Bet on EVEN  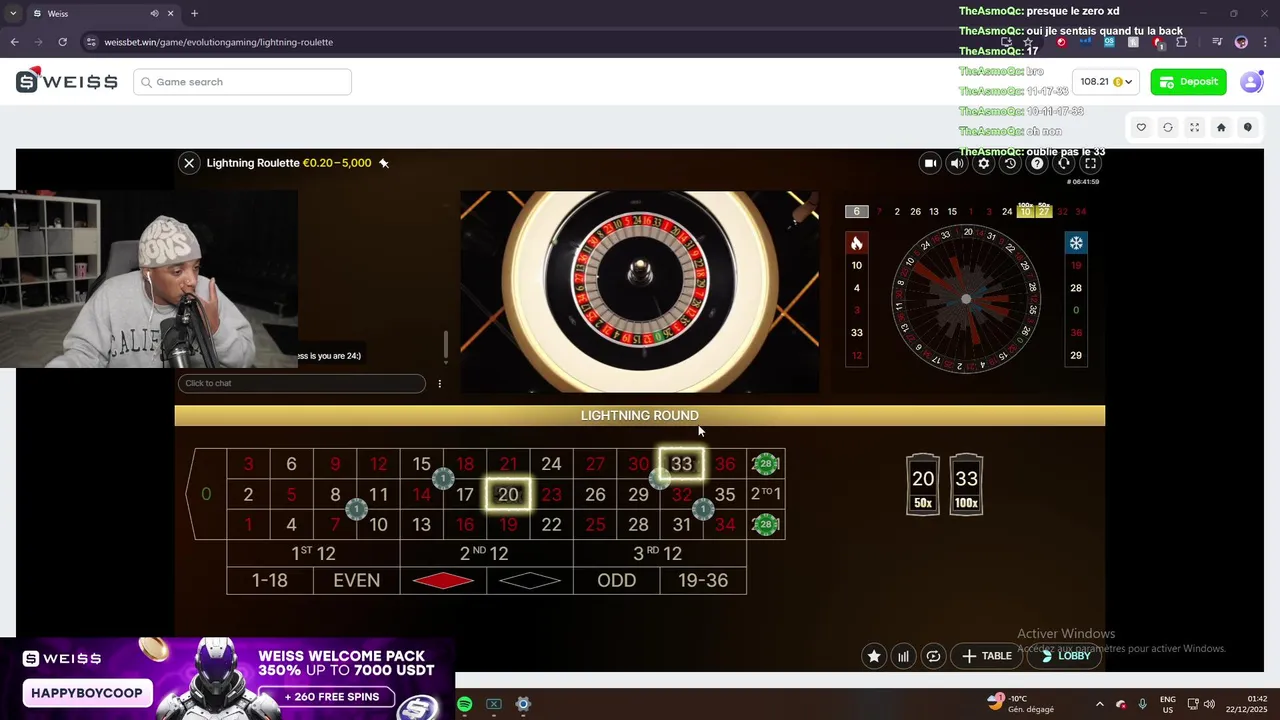(356, 580)
